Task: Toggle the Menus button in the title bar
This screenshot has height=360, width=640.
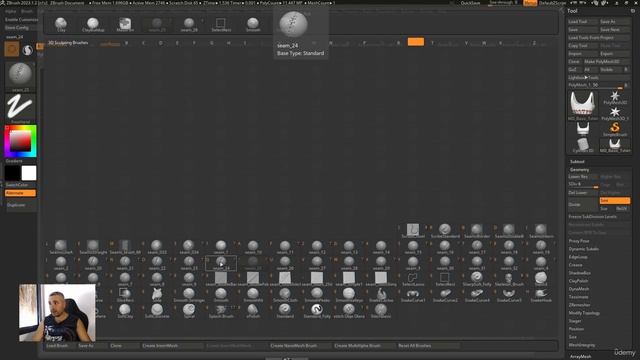Action: 530,3
